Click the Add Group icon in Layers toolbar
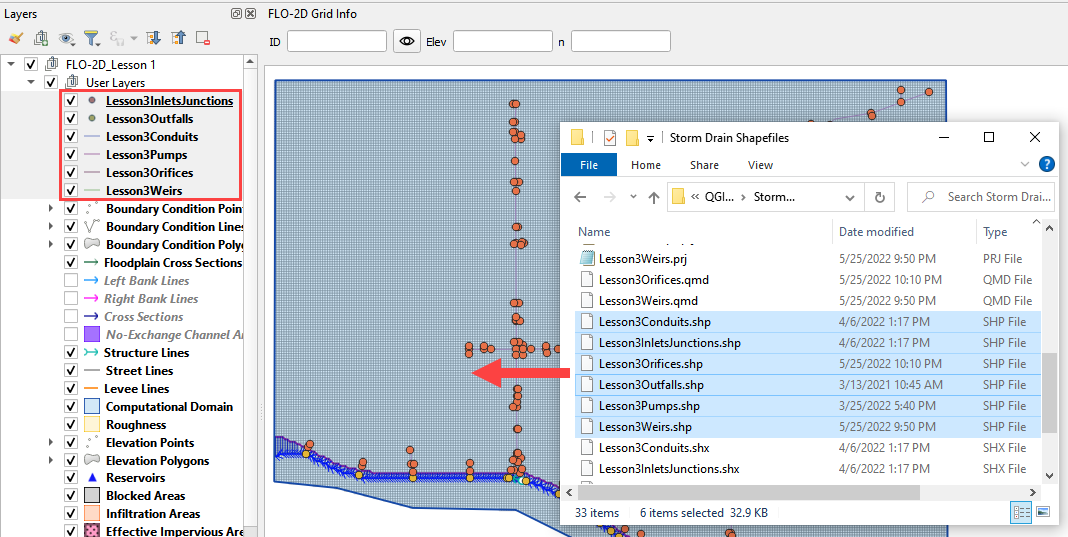Image resolution: width=1068 pixels, height=537 pixels. click(41, 39)
